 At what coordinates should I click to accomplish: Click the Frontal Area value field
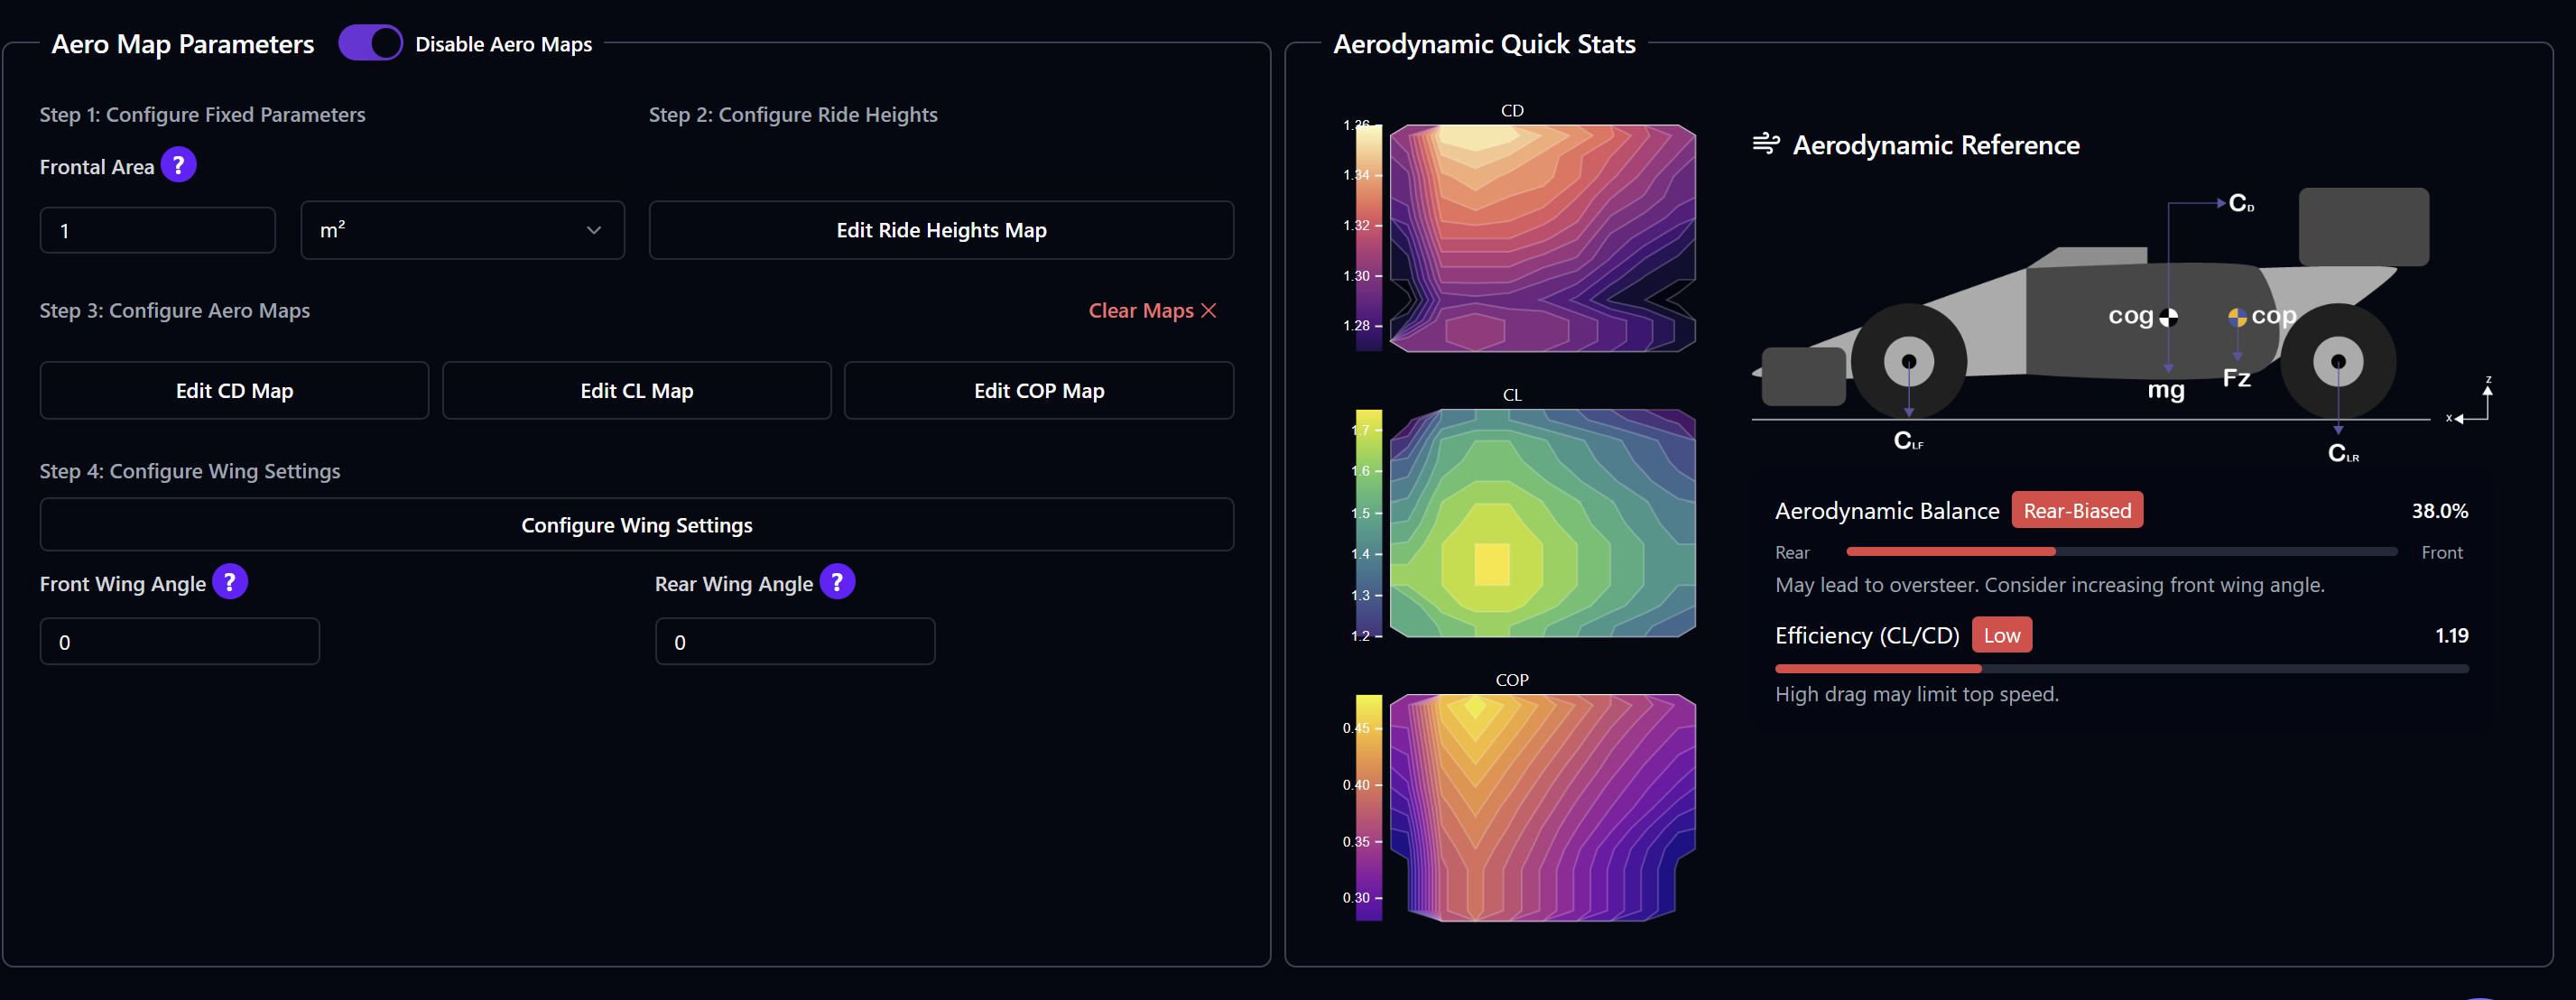[157, 231]
